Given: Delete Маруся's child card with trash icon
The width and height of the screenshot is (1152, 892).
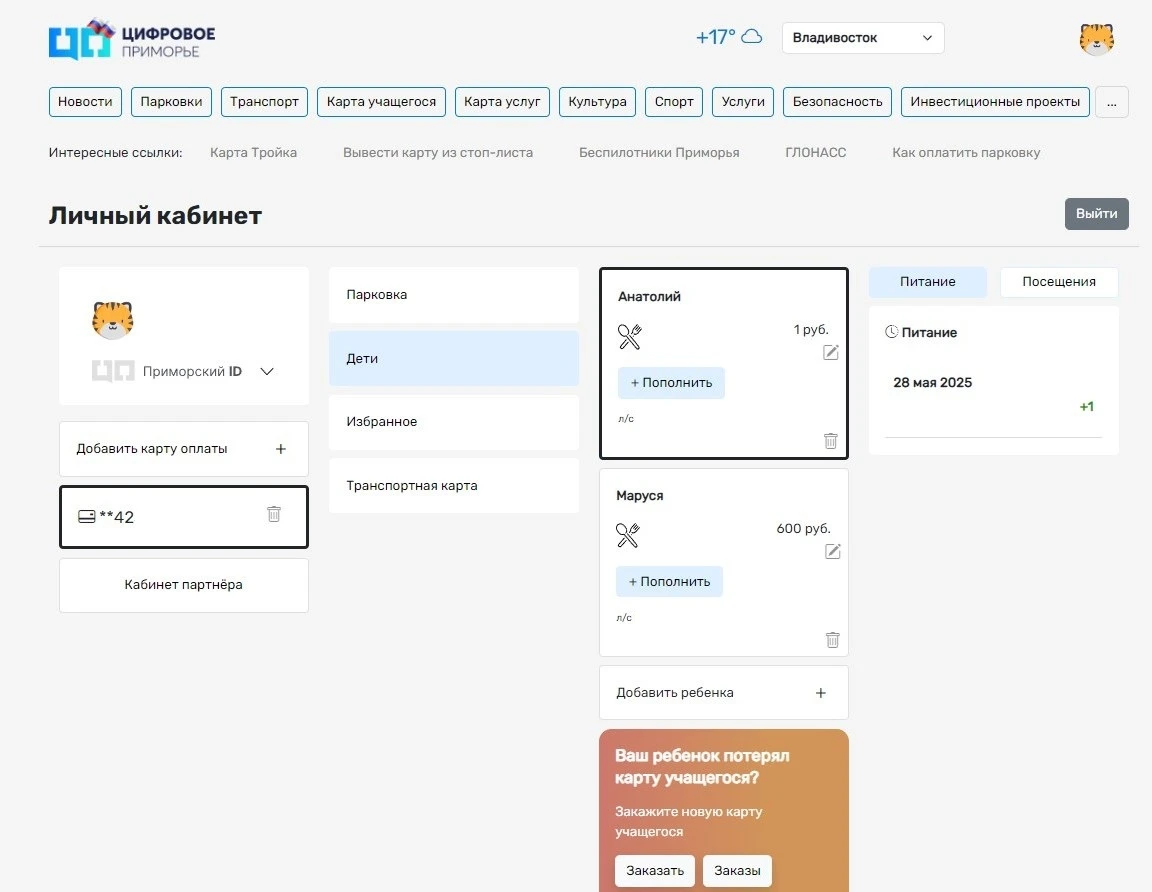Looking at the screenshot, I should [x=832, y=640].
